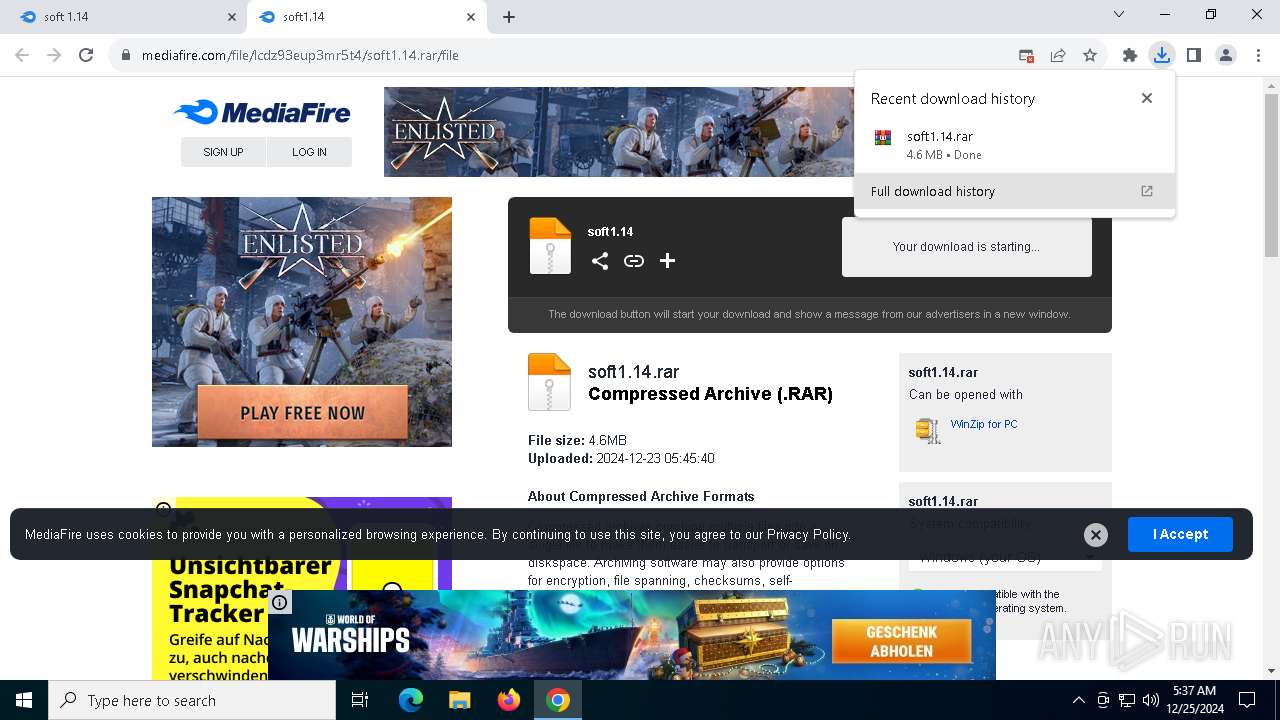Bookmark this page with the star
Image resolution: width=1280 pixels, height=720 pixels.
coord(1090,55)
